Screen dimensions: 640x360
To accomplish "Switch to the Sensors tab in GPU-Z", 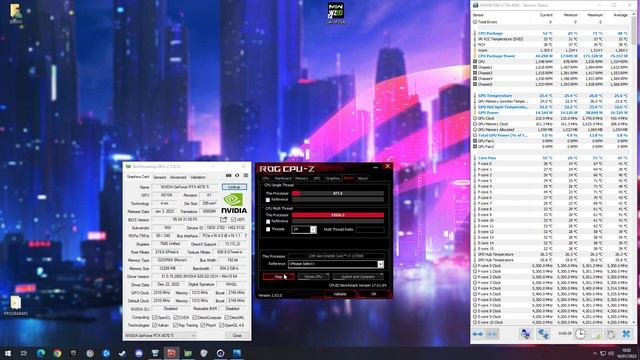I will click(160, 177).
